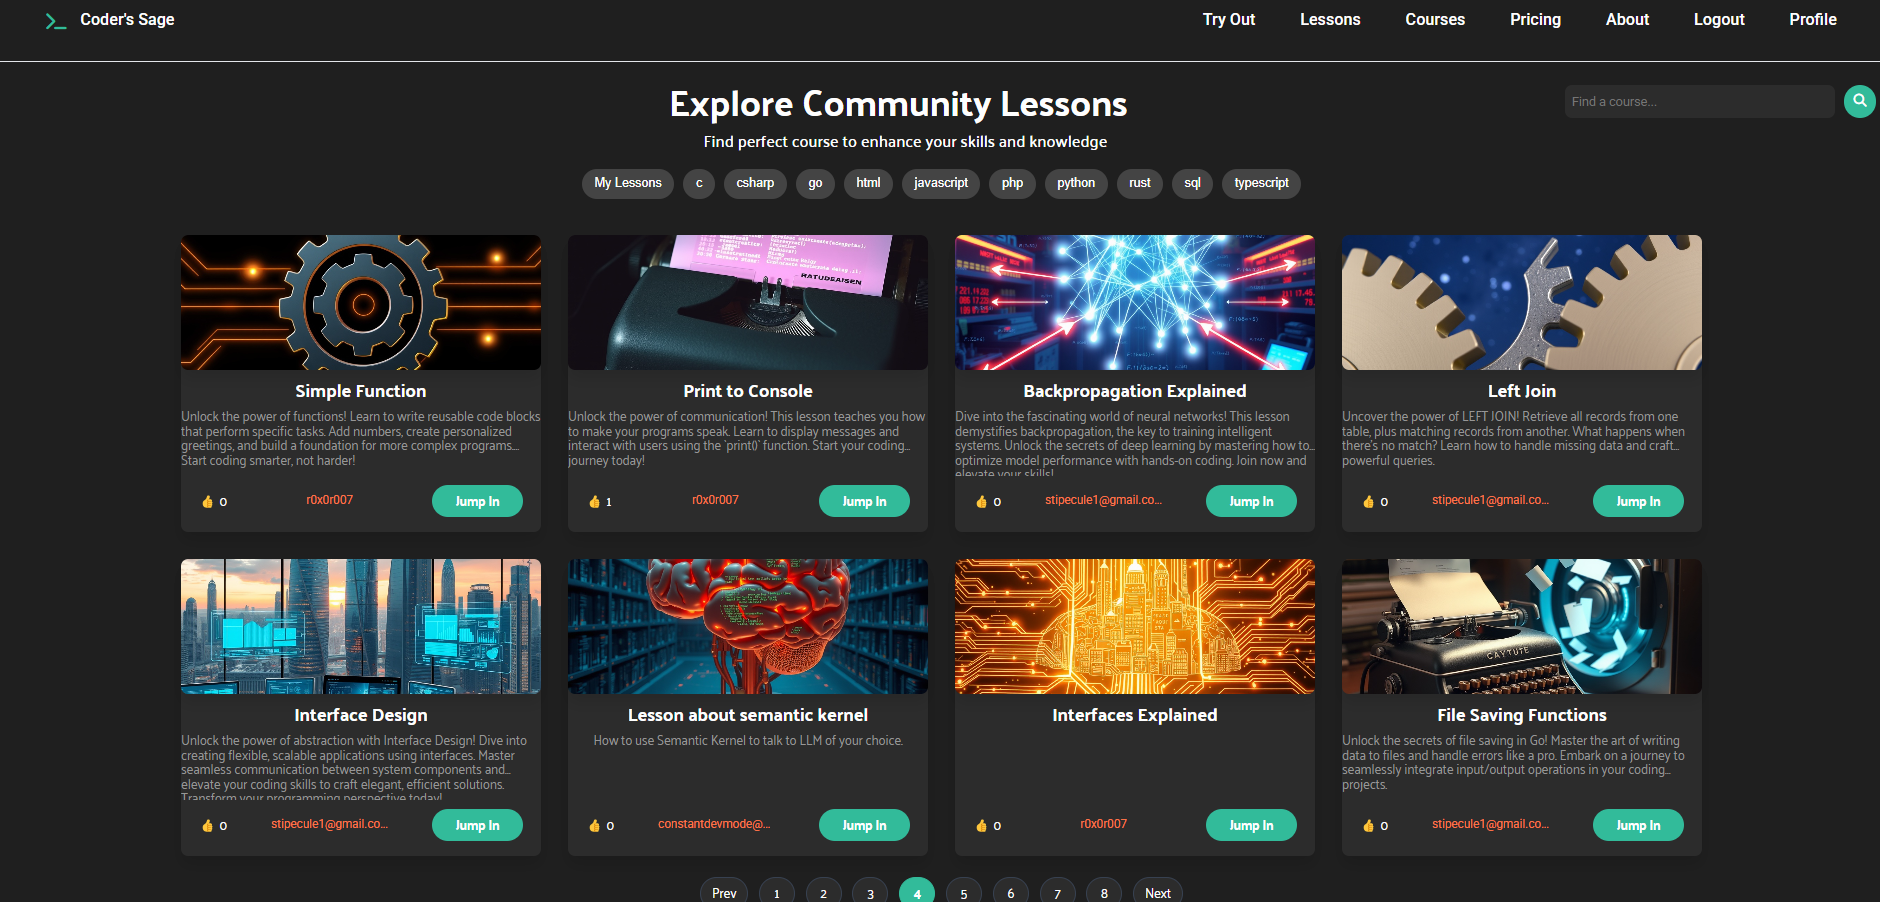Go to page 5 of lessons

click(964, 892)
